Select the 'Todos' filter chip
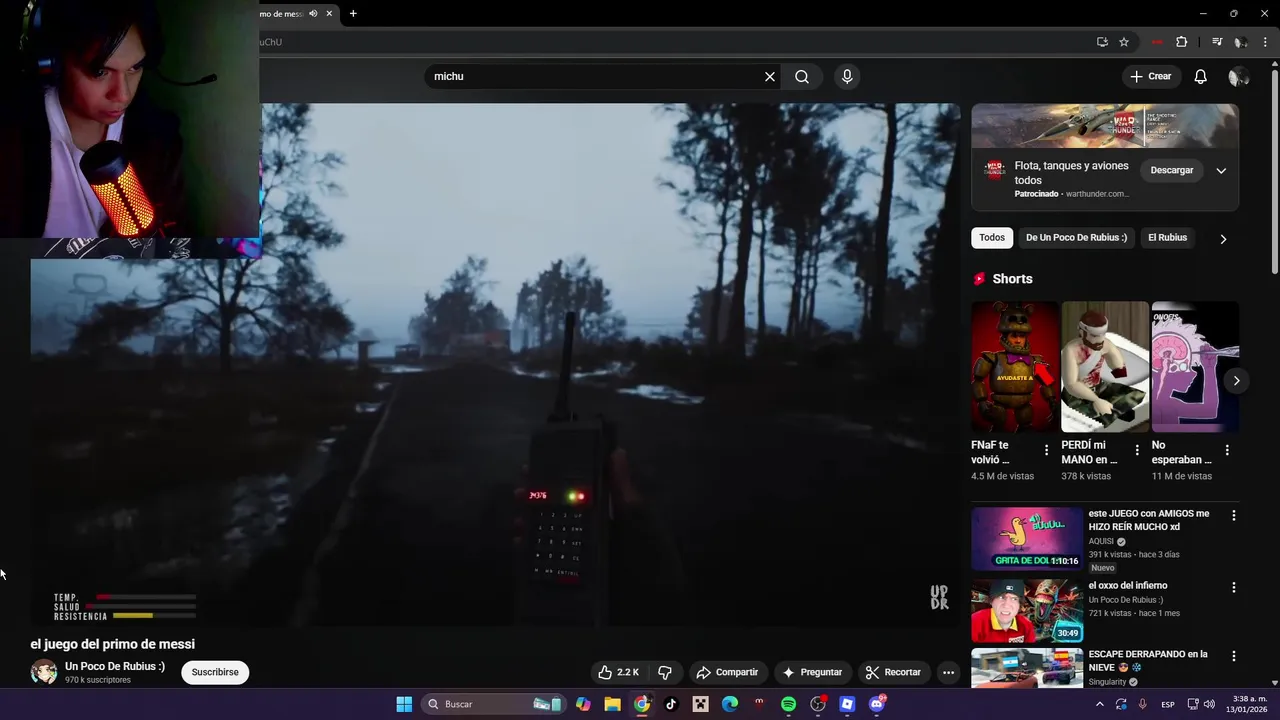 pos(992,238)
